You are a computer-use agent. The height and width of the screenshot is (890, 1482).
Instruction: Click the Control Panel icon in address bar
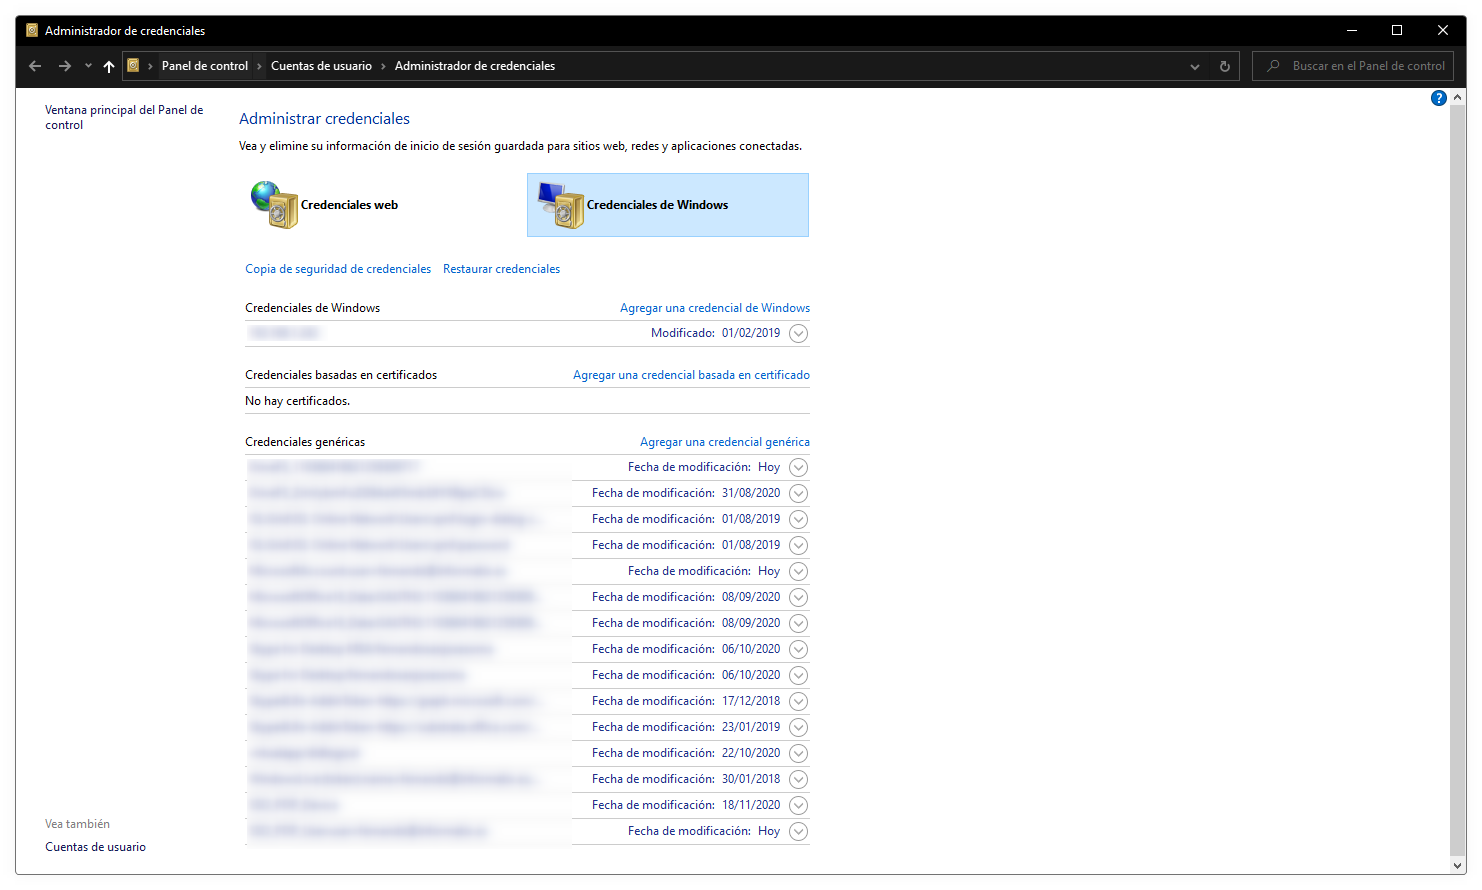[133, 65]
